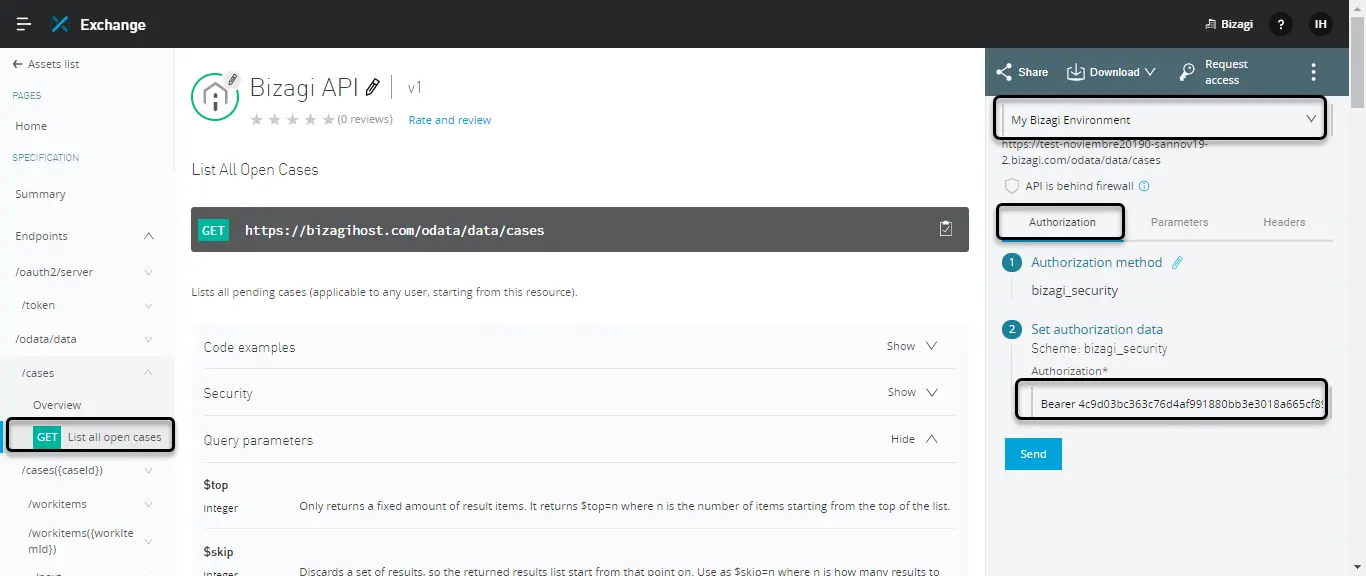Viewport: 1366px width, 576px height.
Task: Open the IH user profile avatar
Action: coord(1321,24)
